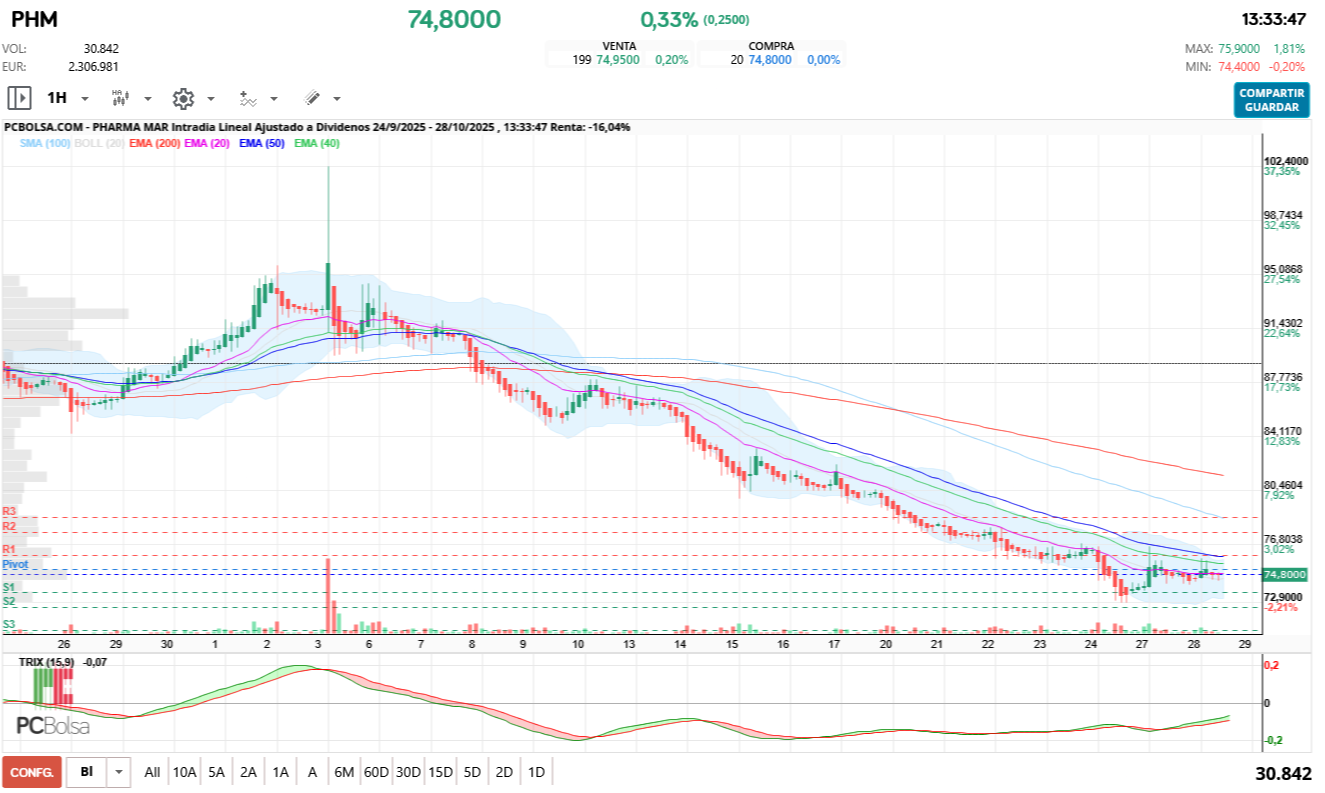This screenshot has height=793, width=1325.
Task: Open the dropdown next to BI button
Action: 120,772
